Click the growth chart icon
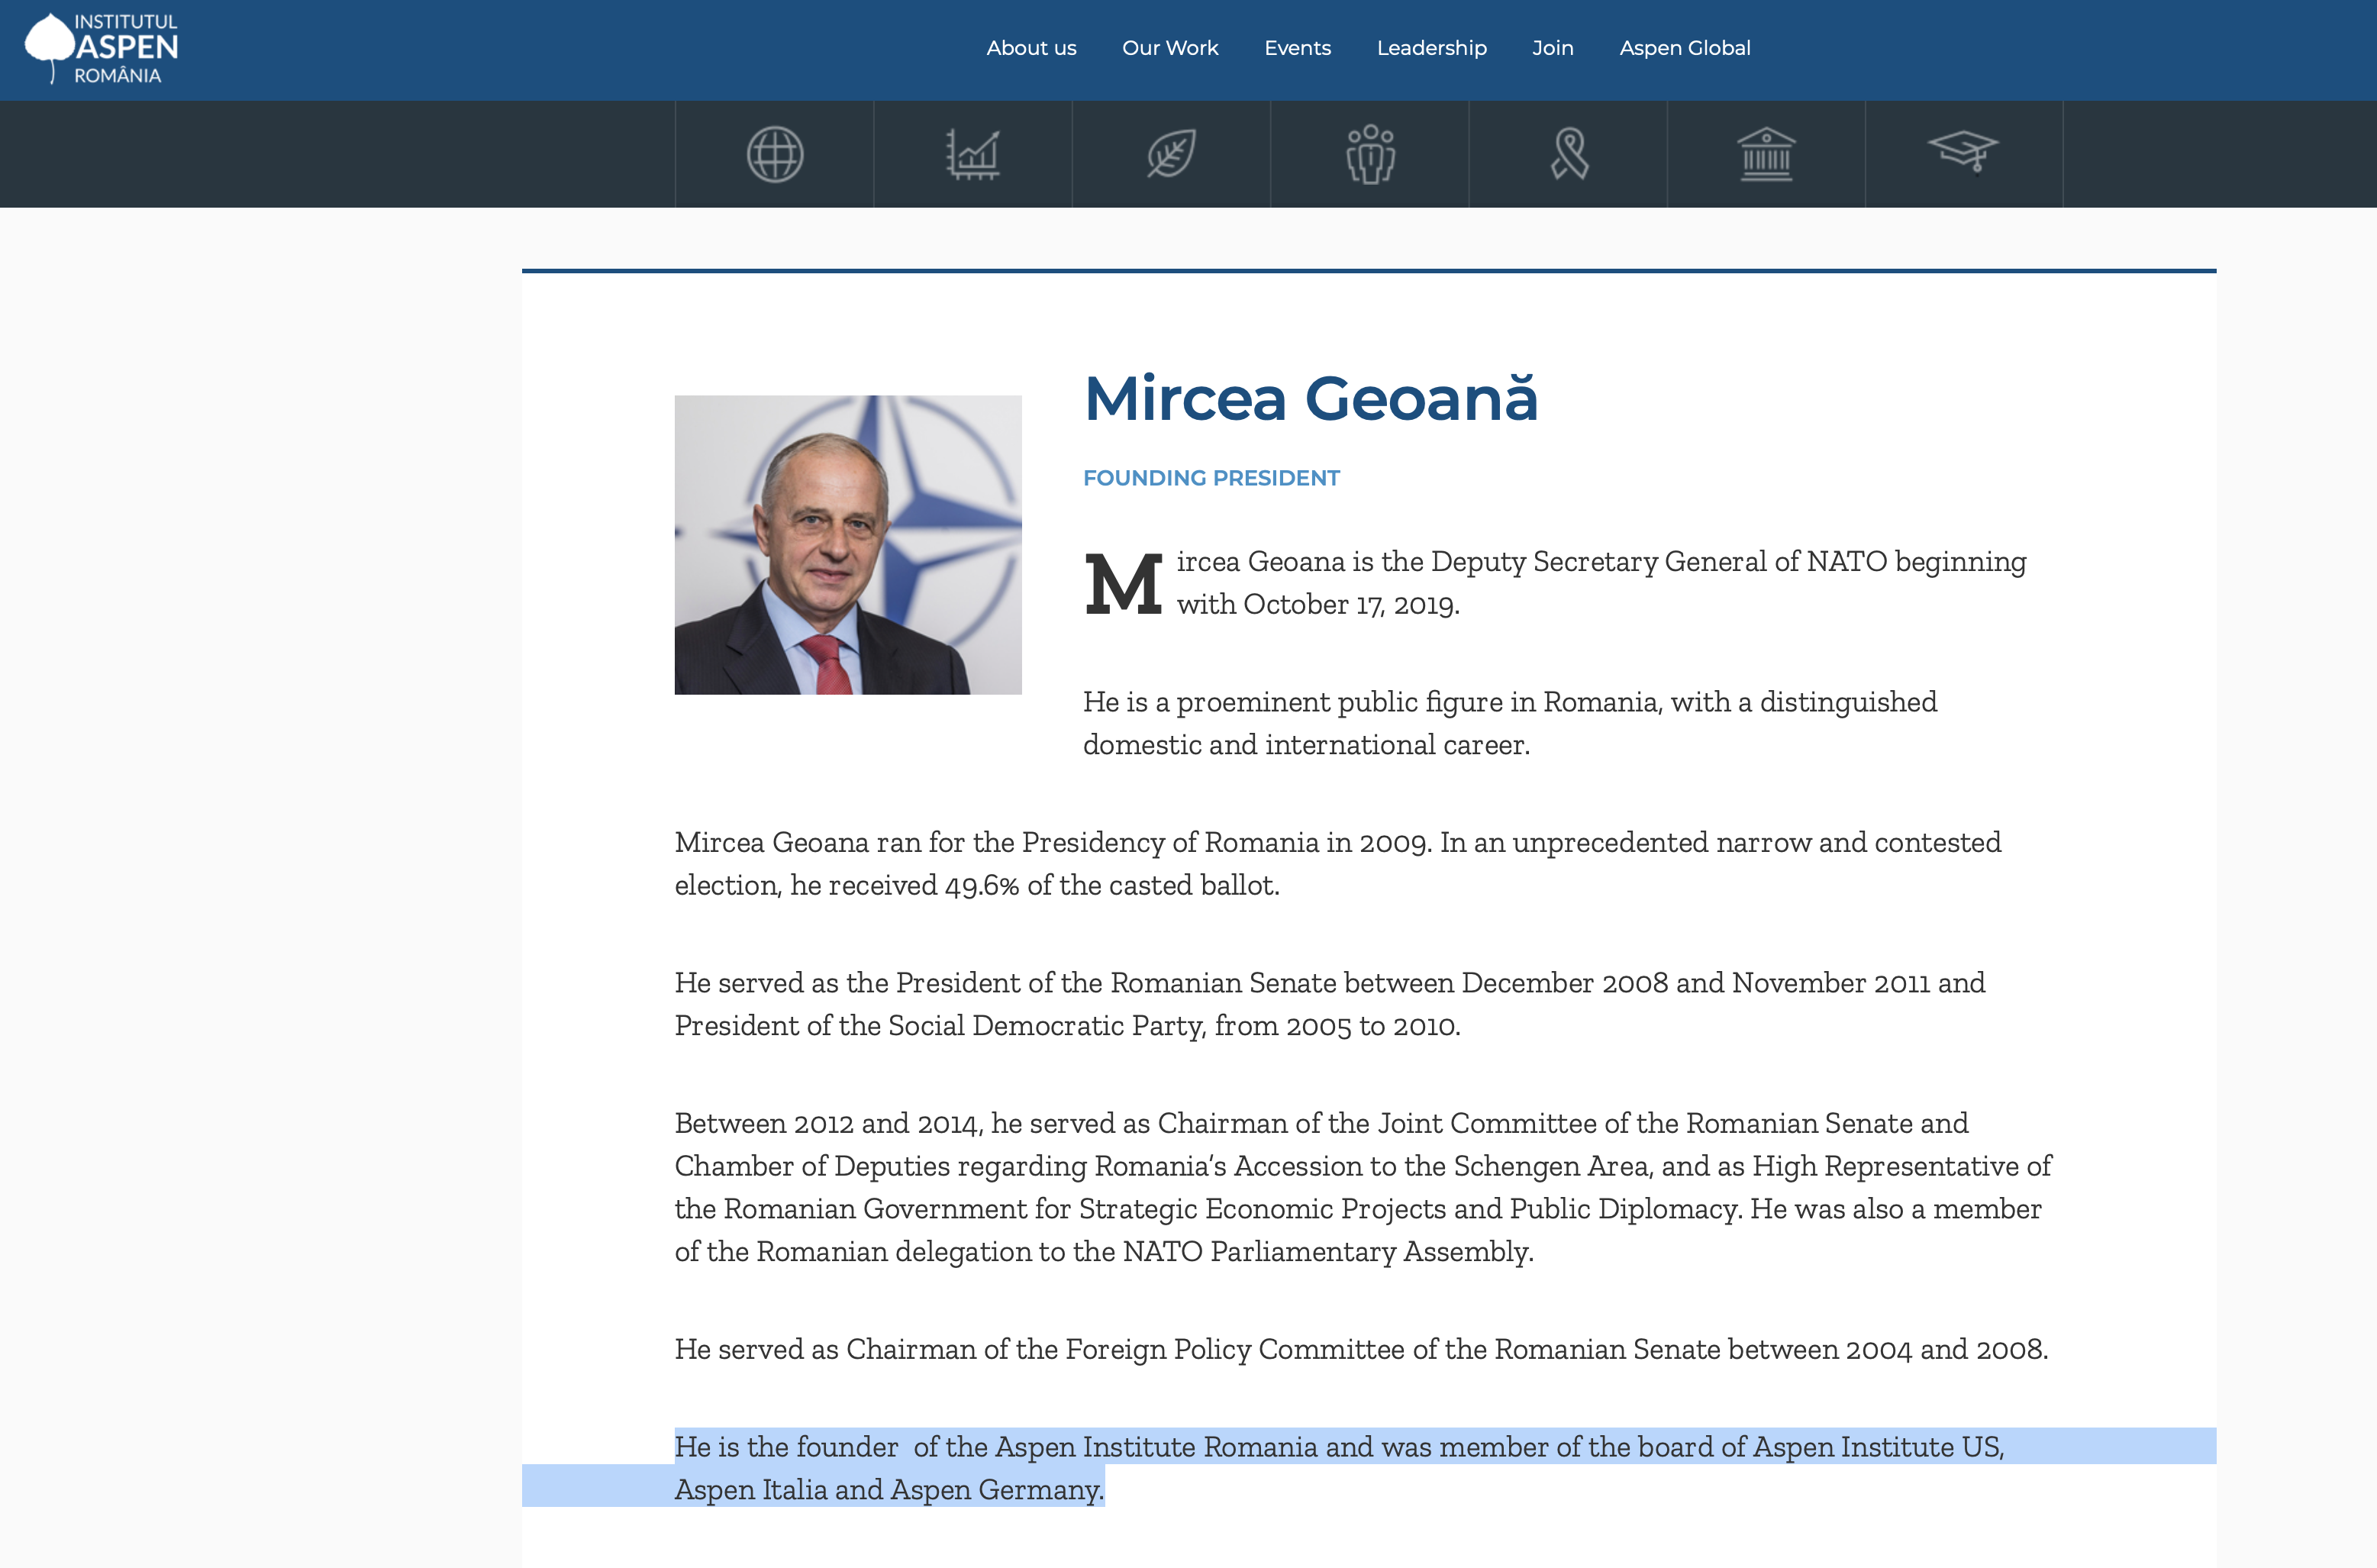This screenshot has height=1568, width=2377. point(972,154)
